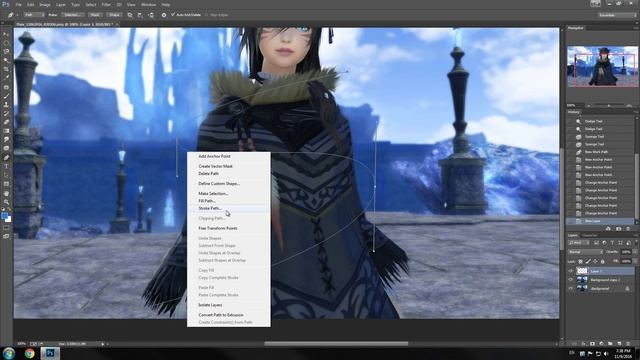The image size is (640, 360).
Task: Select the Hand tool
Action: coord(6,193)
